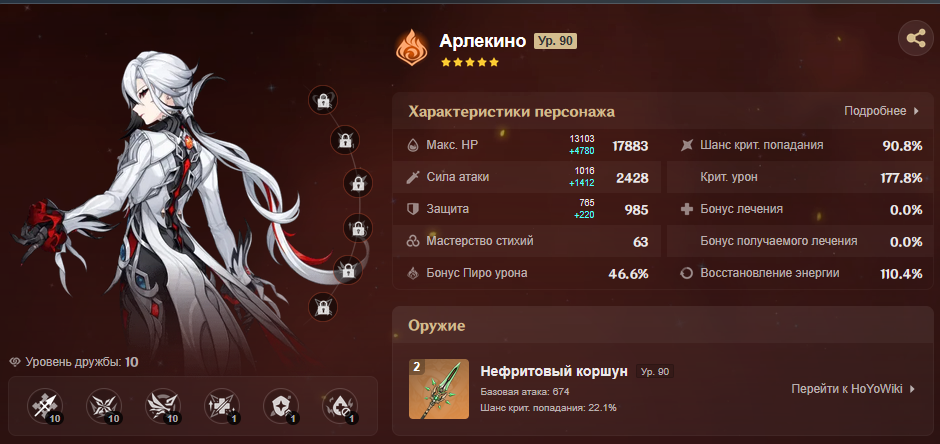Image resolution: width=940 pixels, height=444 pixels.
Task: Open the third talent icon, the level 10 burst
Action: (163, 406)
